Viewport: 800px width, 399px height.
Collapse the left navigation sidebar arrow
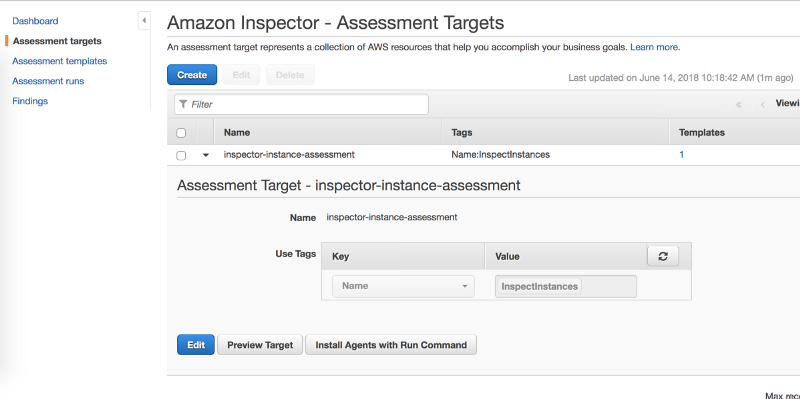144,21
